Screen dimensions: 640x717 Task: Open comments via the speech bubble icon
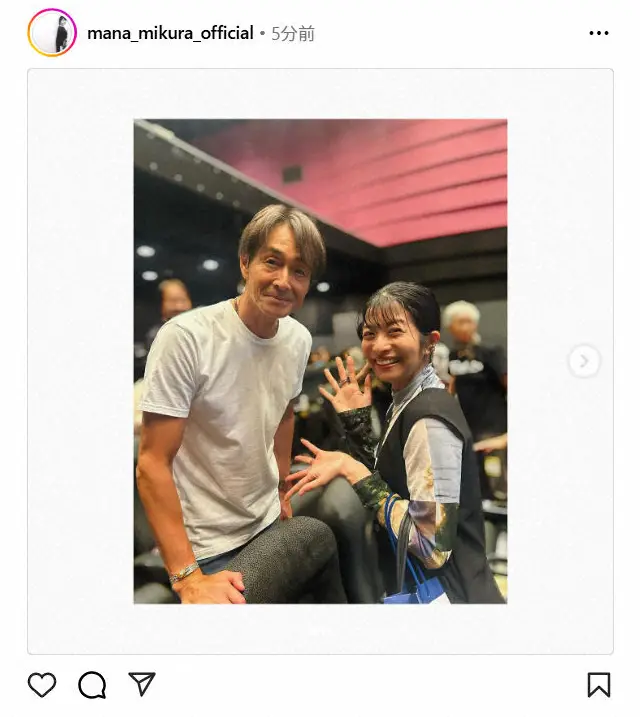(92, 685)
